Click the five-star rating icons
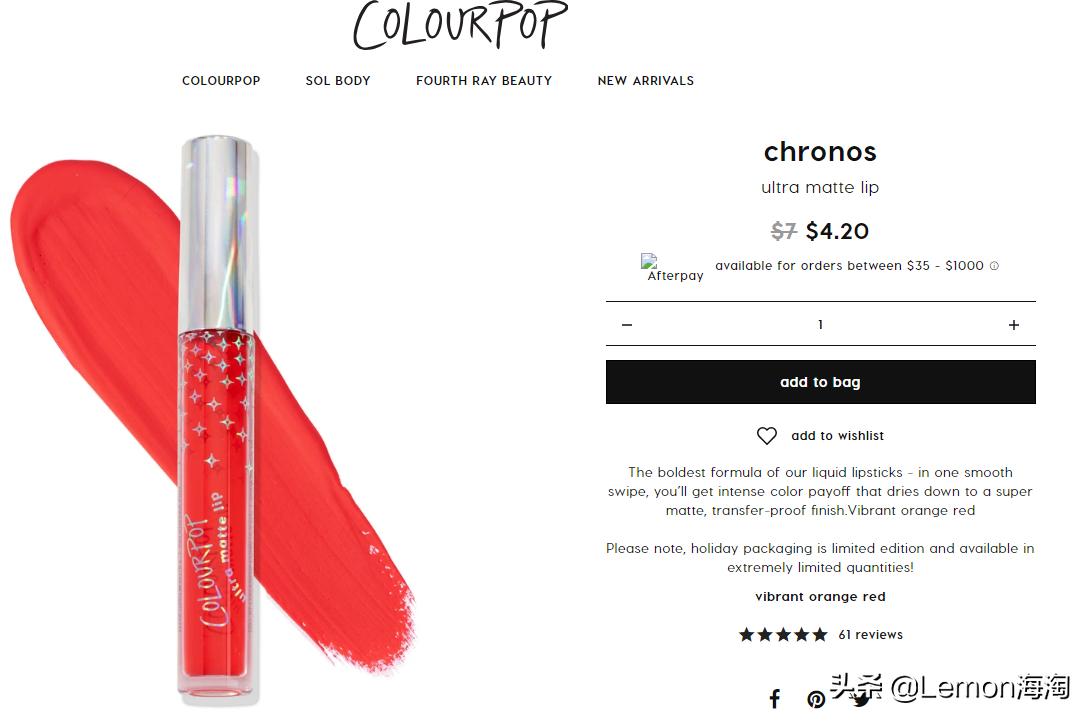The height and width of the screenshot is (721, 1091). pos(783,635)
